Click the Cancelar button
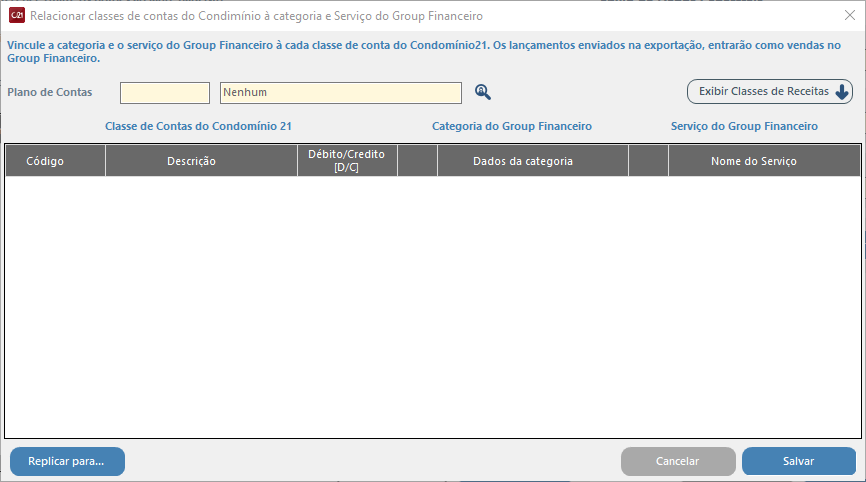Image resolution: width=866 pixels, height=482 pixels. 678,461
